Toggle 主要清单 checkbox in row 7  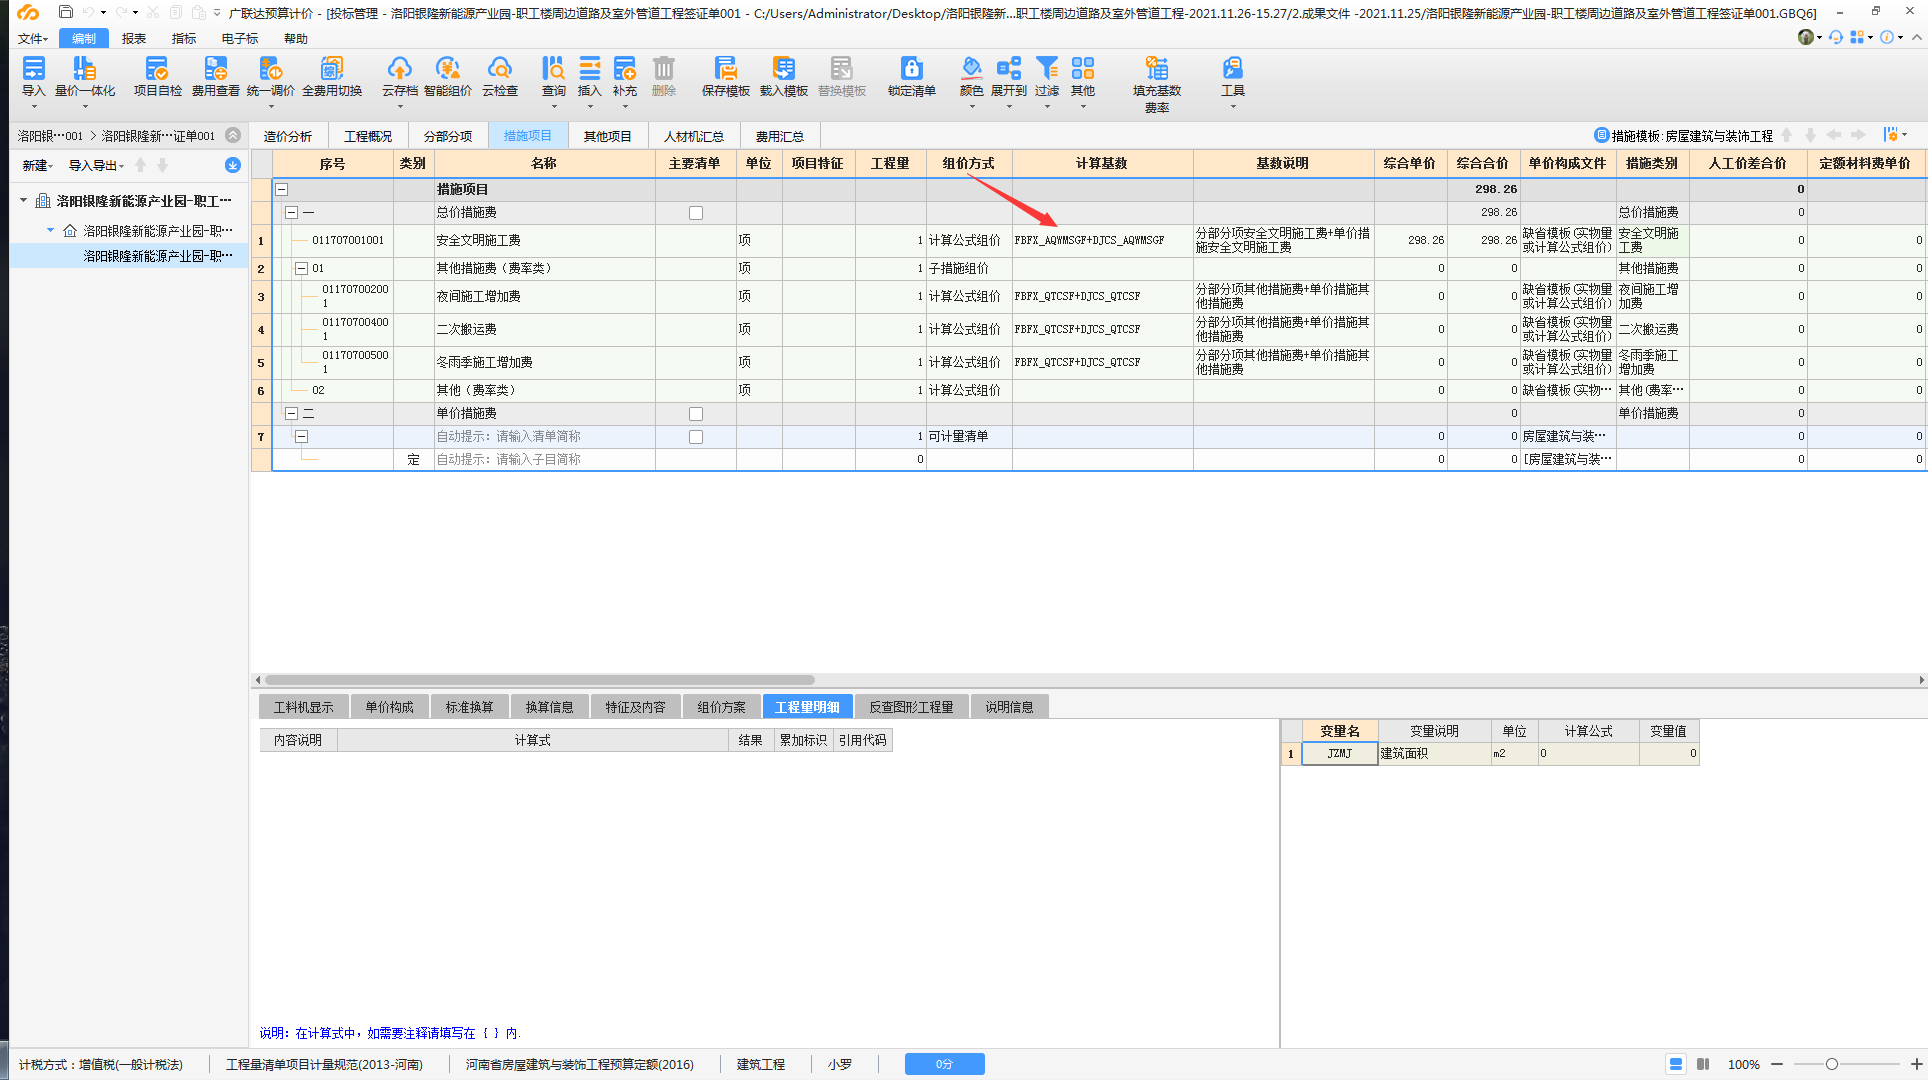pos(696,437)
